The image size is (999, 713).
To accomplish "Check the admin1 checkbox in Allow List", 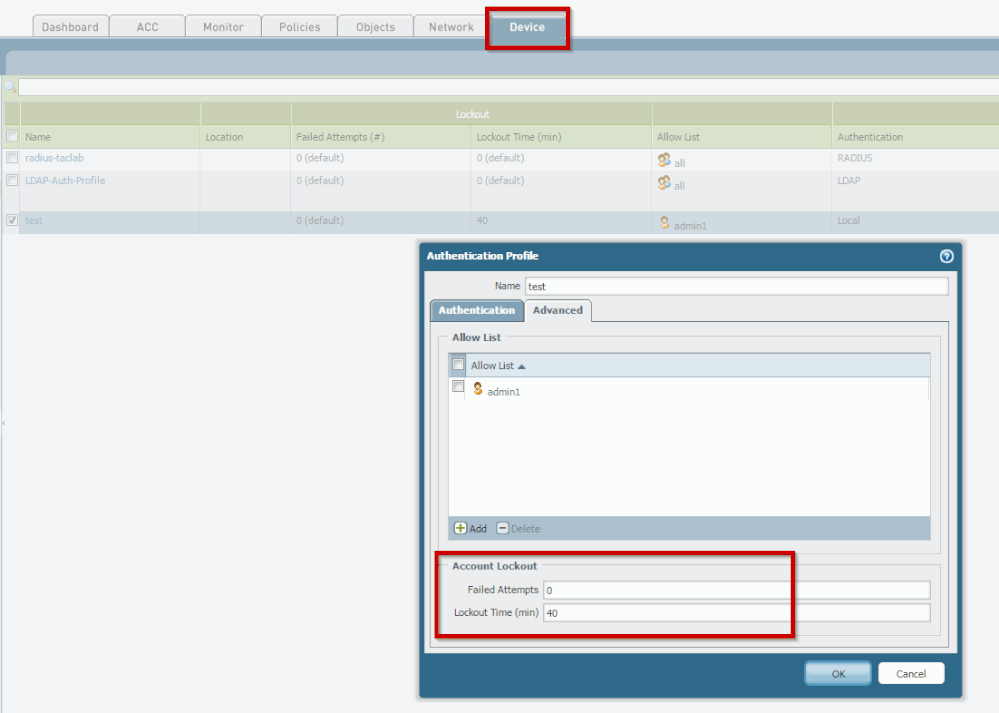I will 458,387.
